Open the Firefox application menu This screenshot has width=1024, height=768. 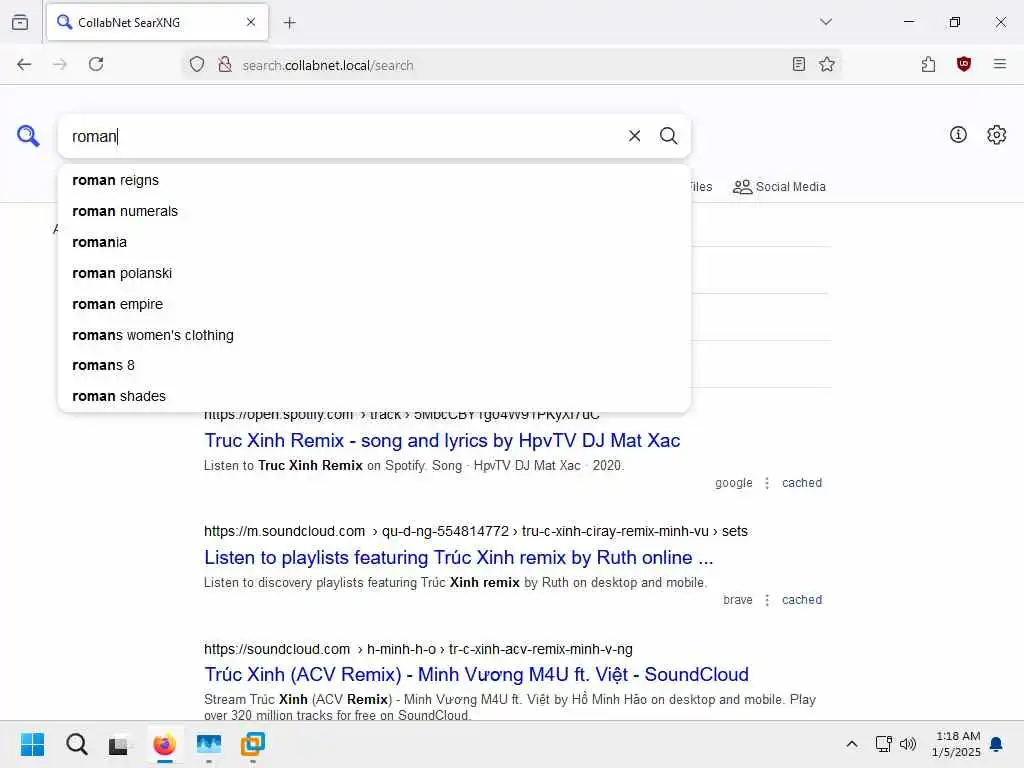[x=999, y=64]
